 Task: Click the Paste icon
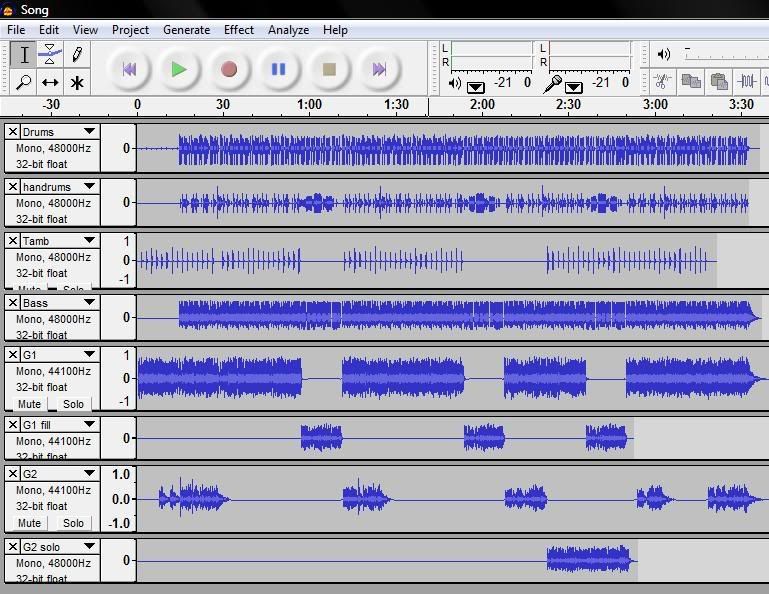point(719,81)
